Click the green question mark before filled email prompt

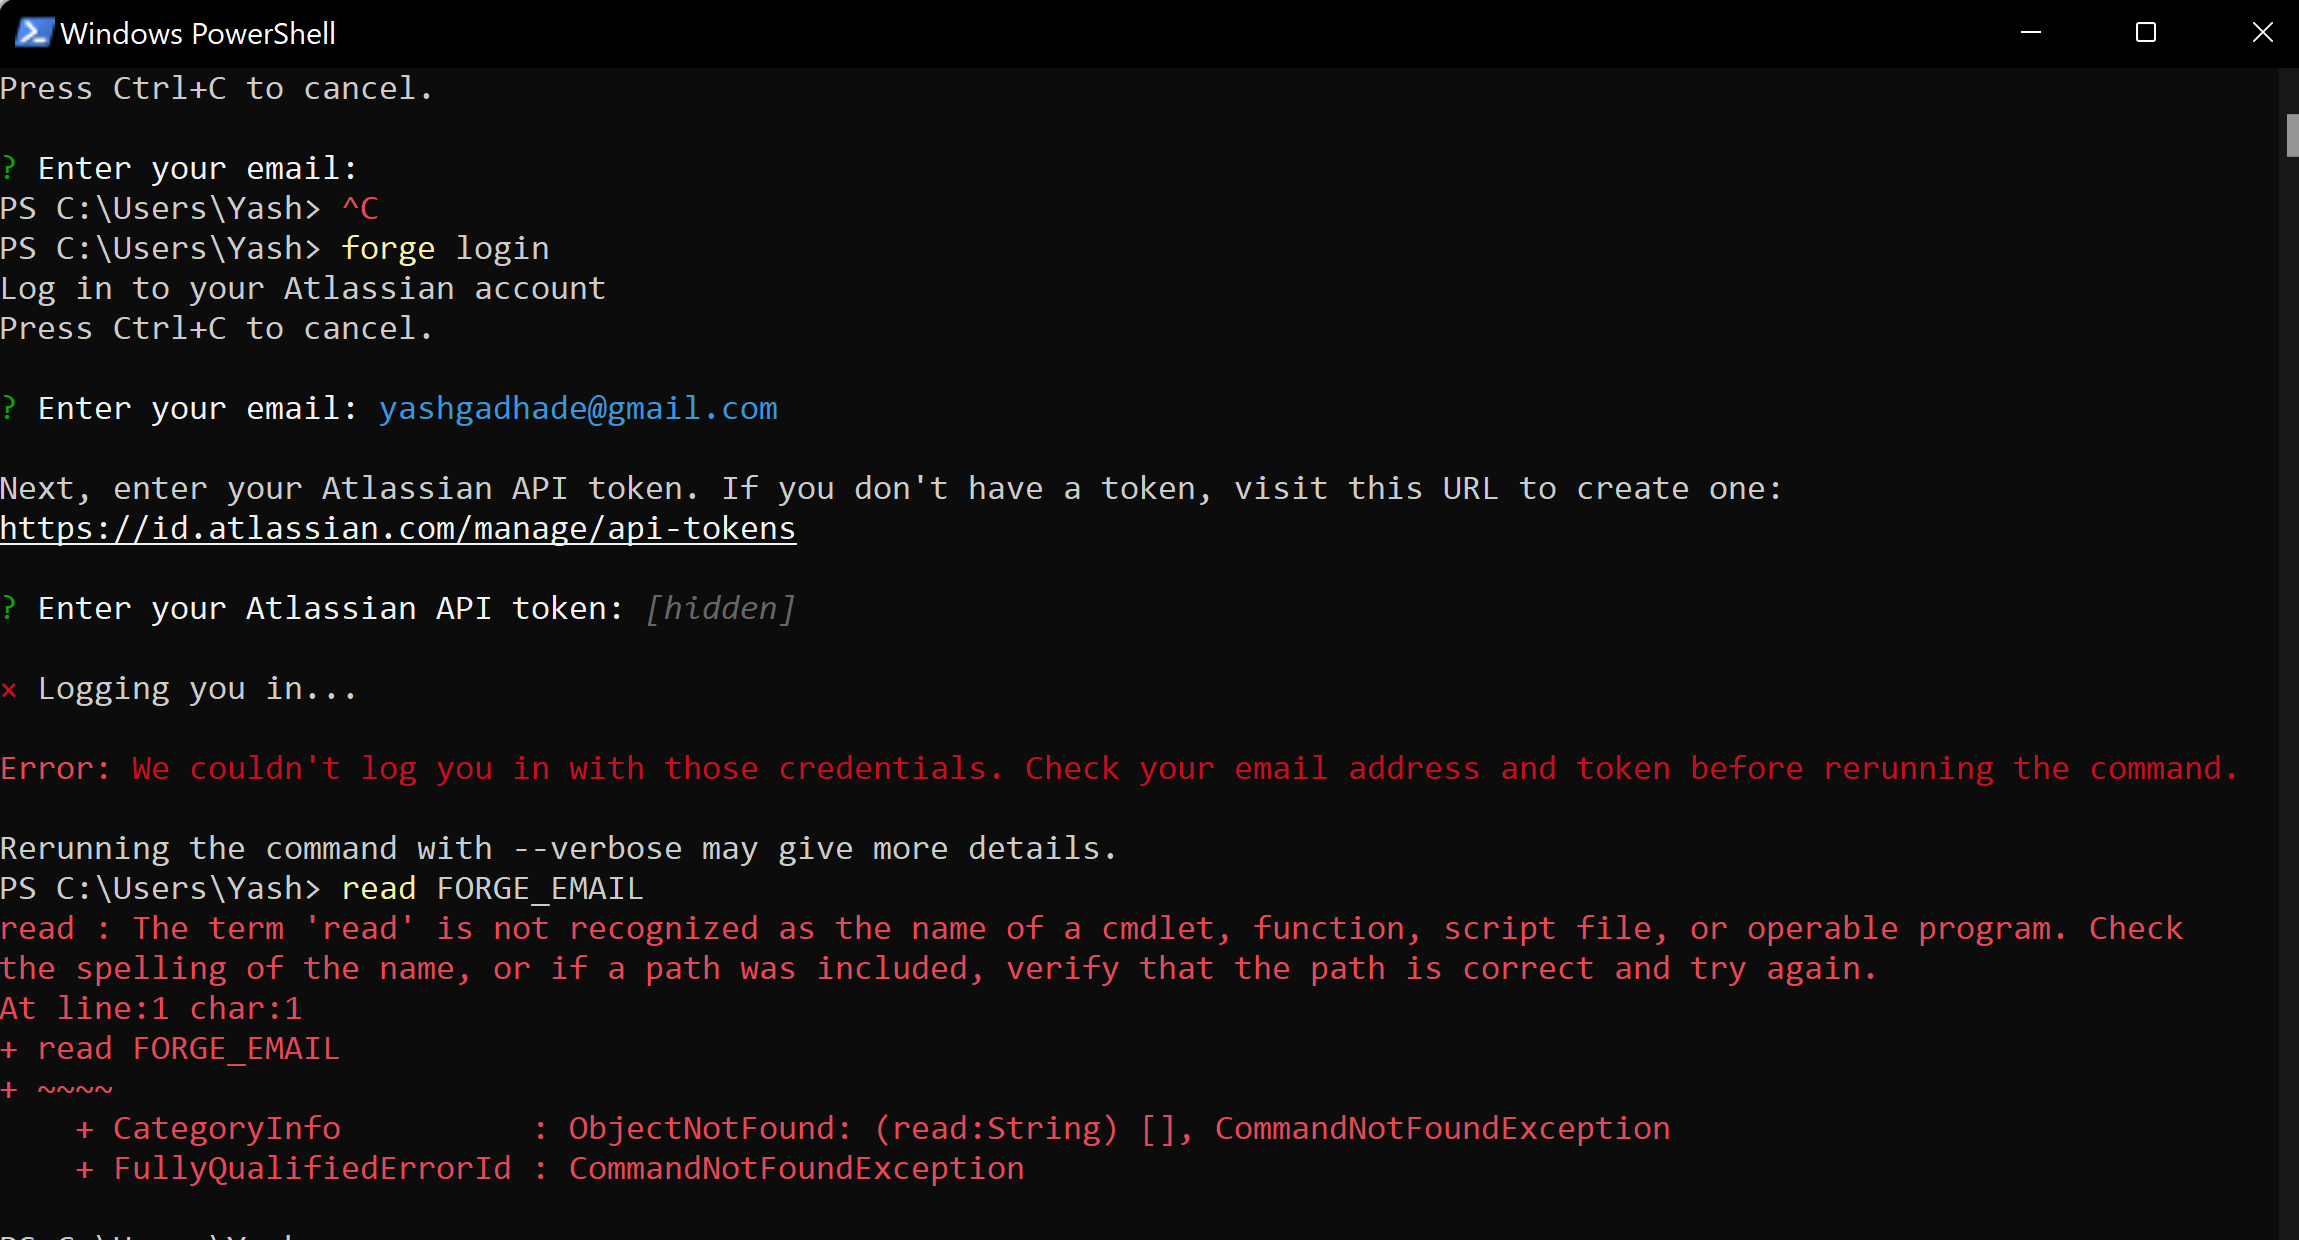tap(9, 408)
